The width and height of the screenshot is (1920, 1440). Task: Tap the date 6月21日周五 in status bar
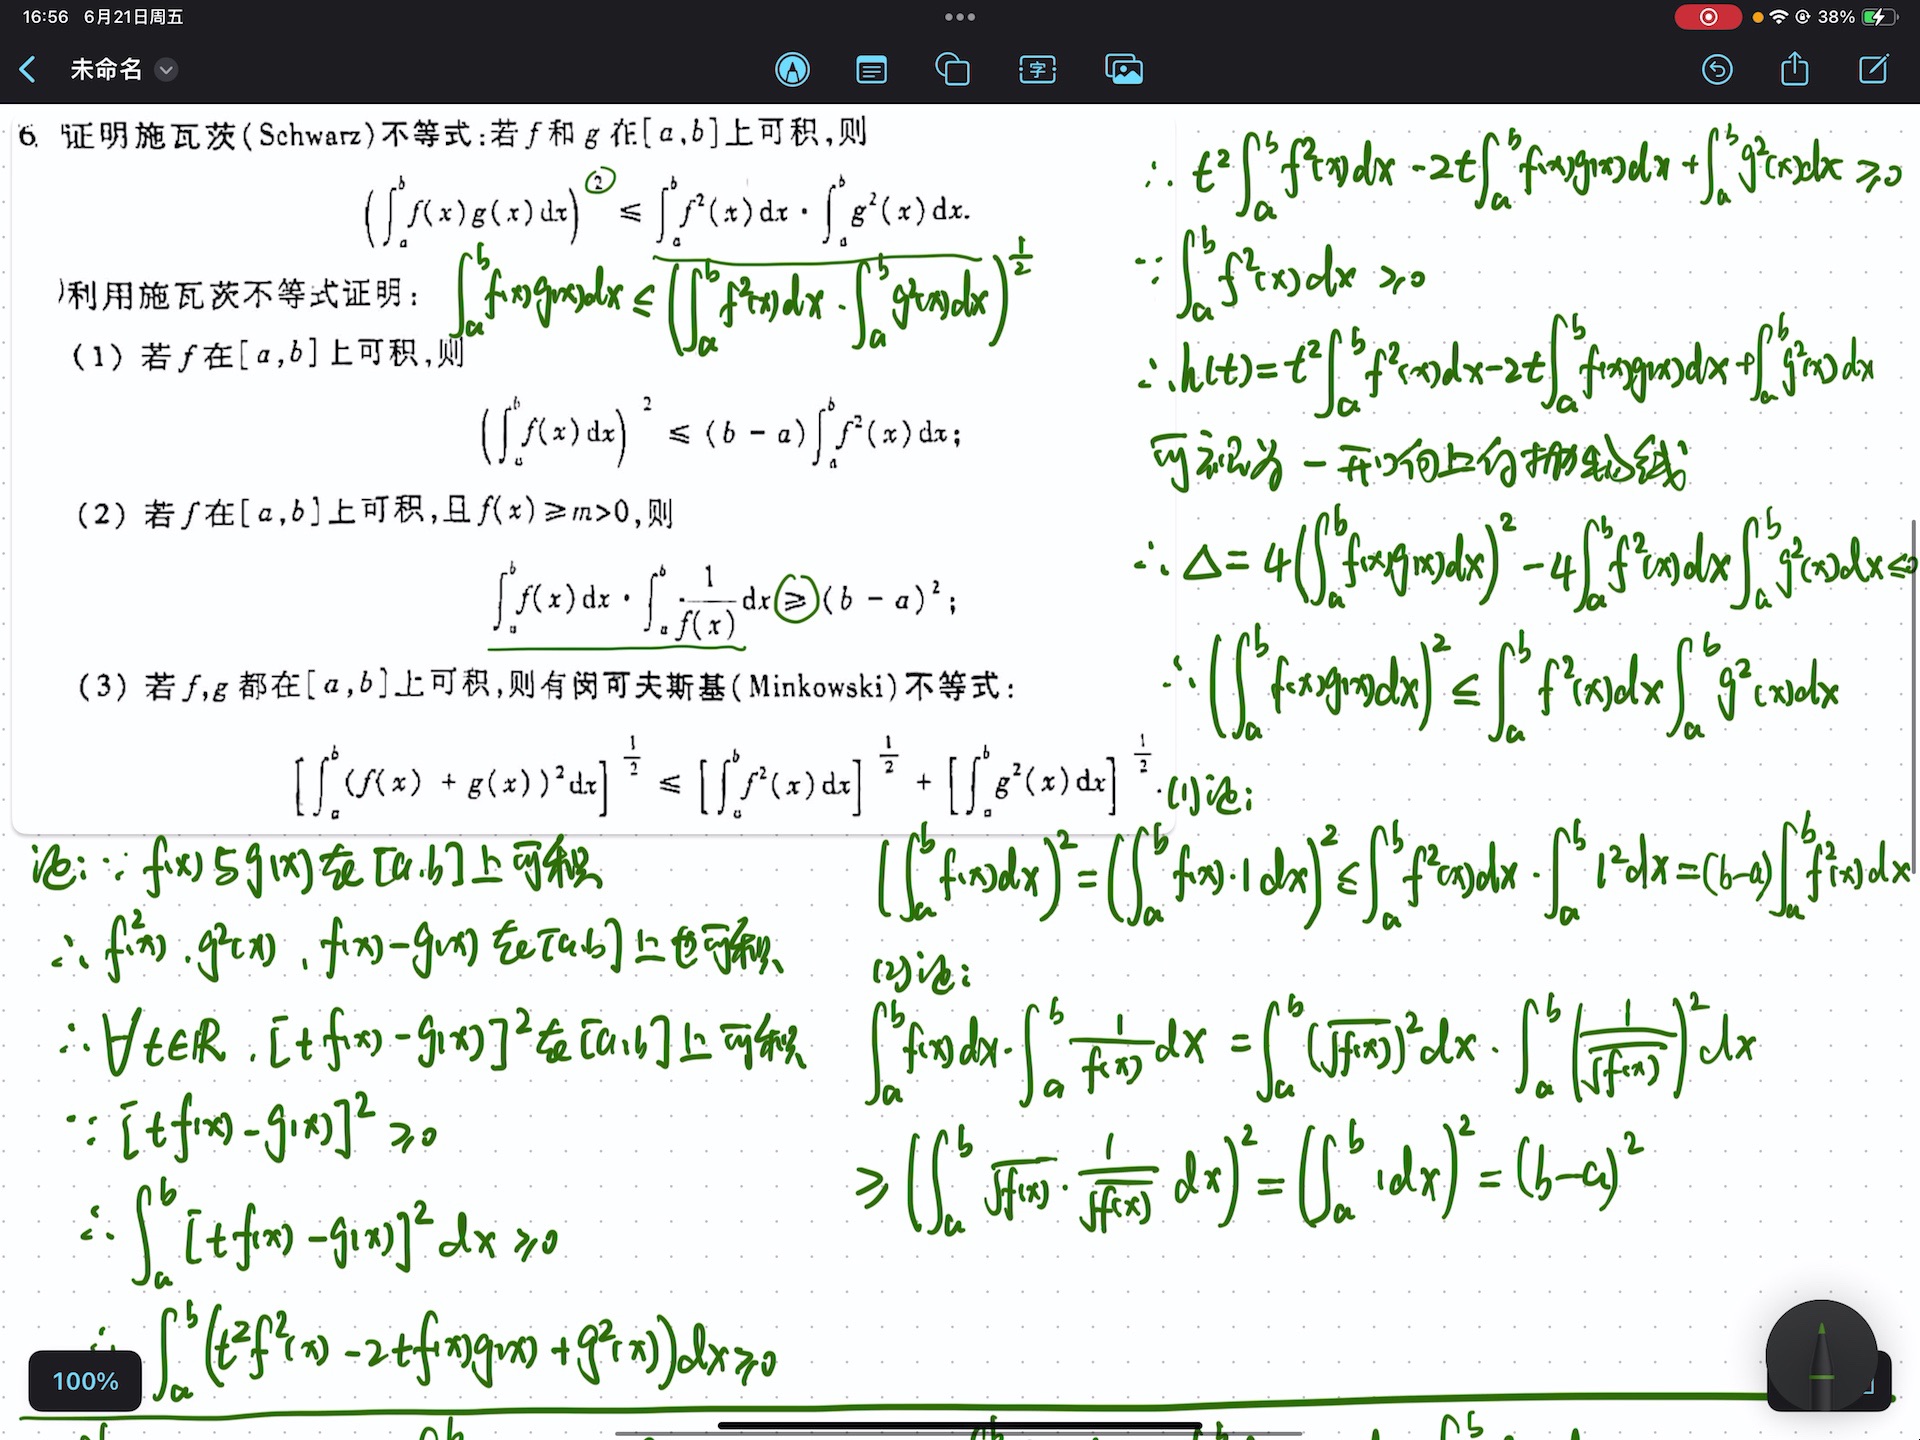point(133,17)
